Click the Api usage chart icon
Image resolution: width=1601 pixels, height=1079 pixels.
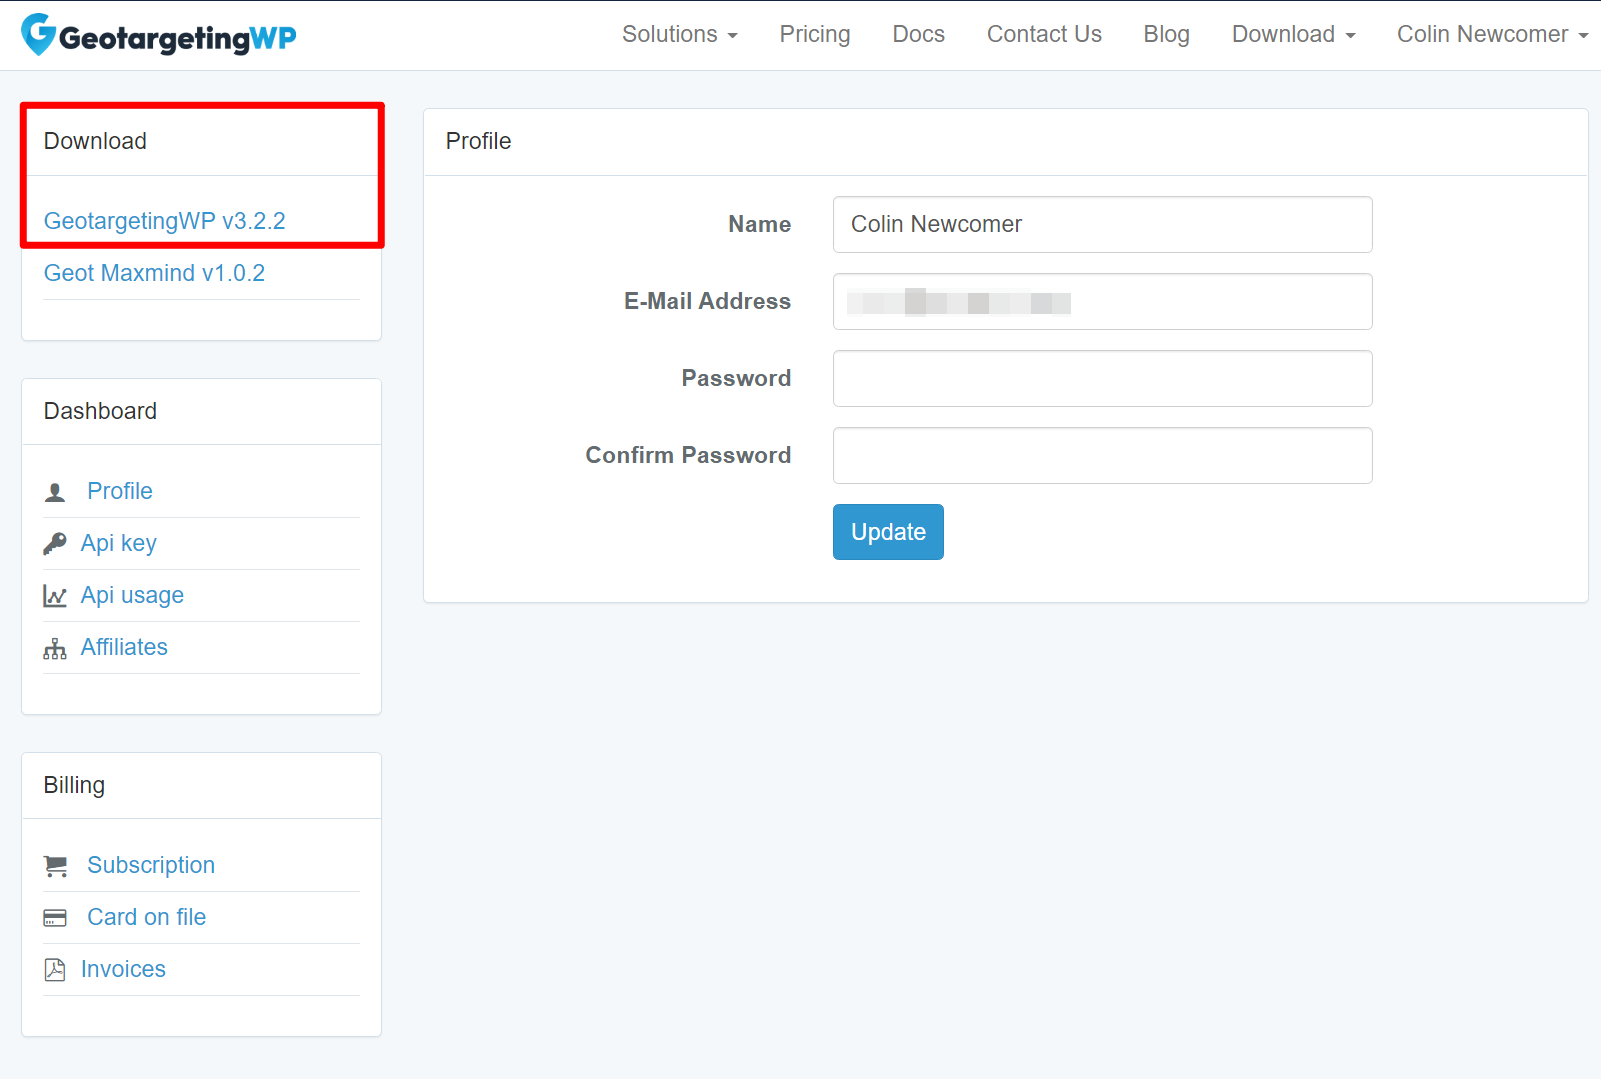tap(55, 596)
